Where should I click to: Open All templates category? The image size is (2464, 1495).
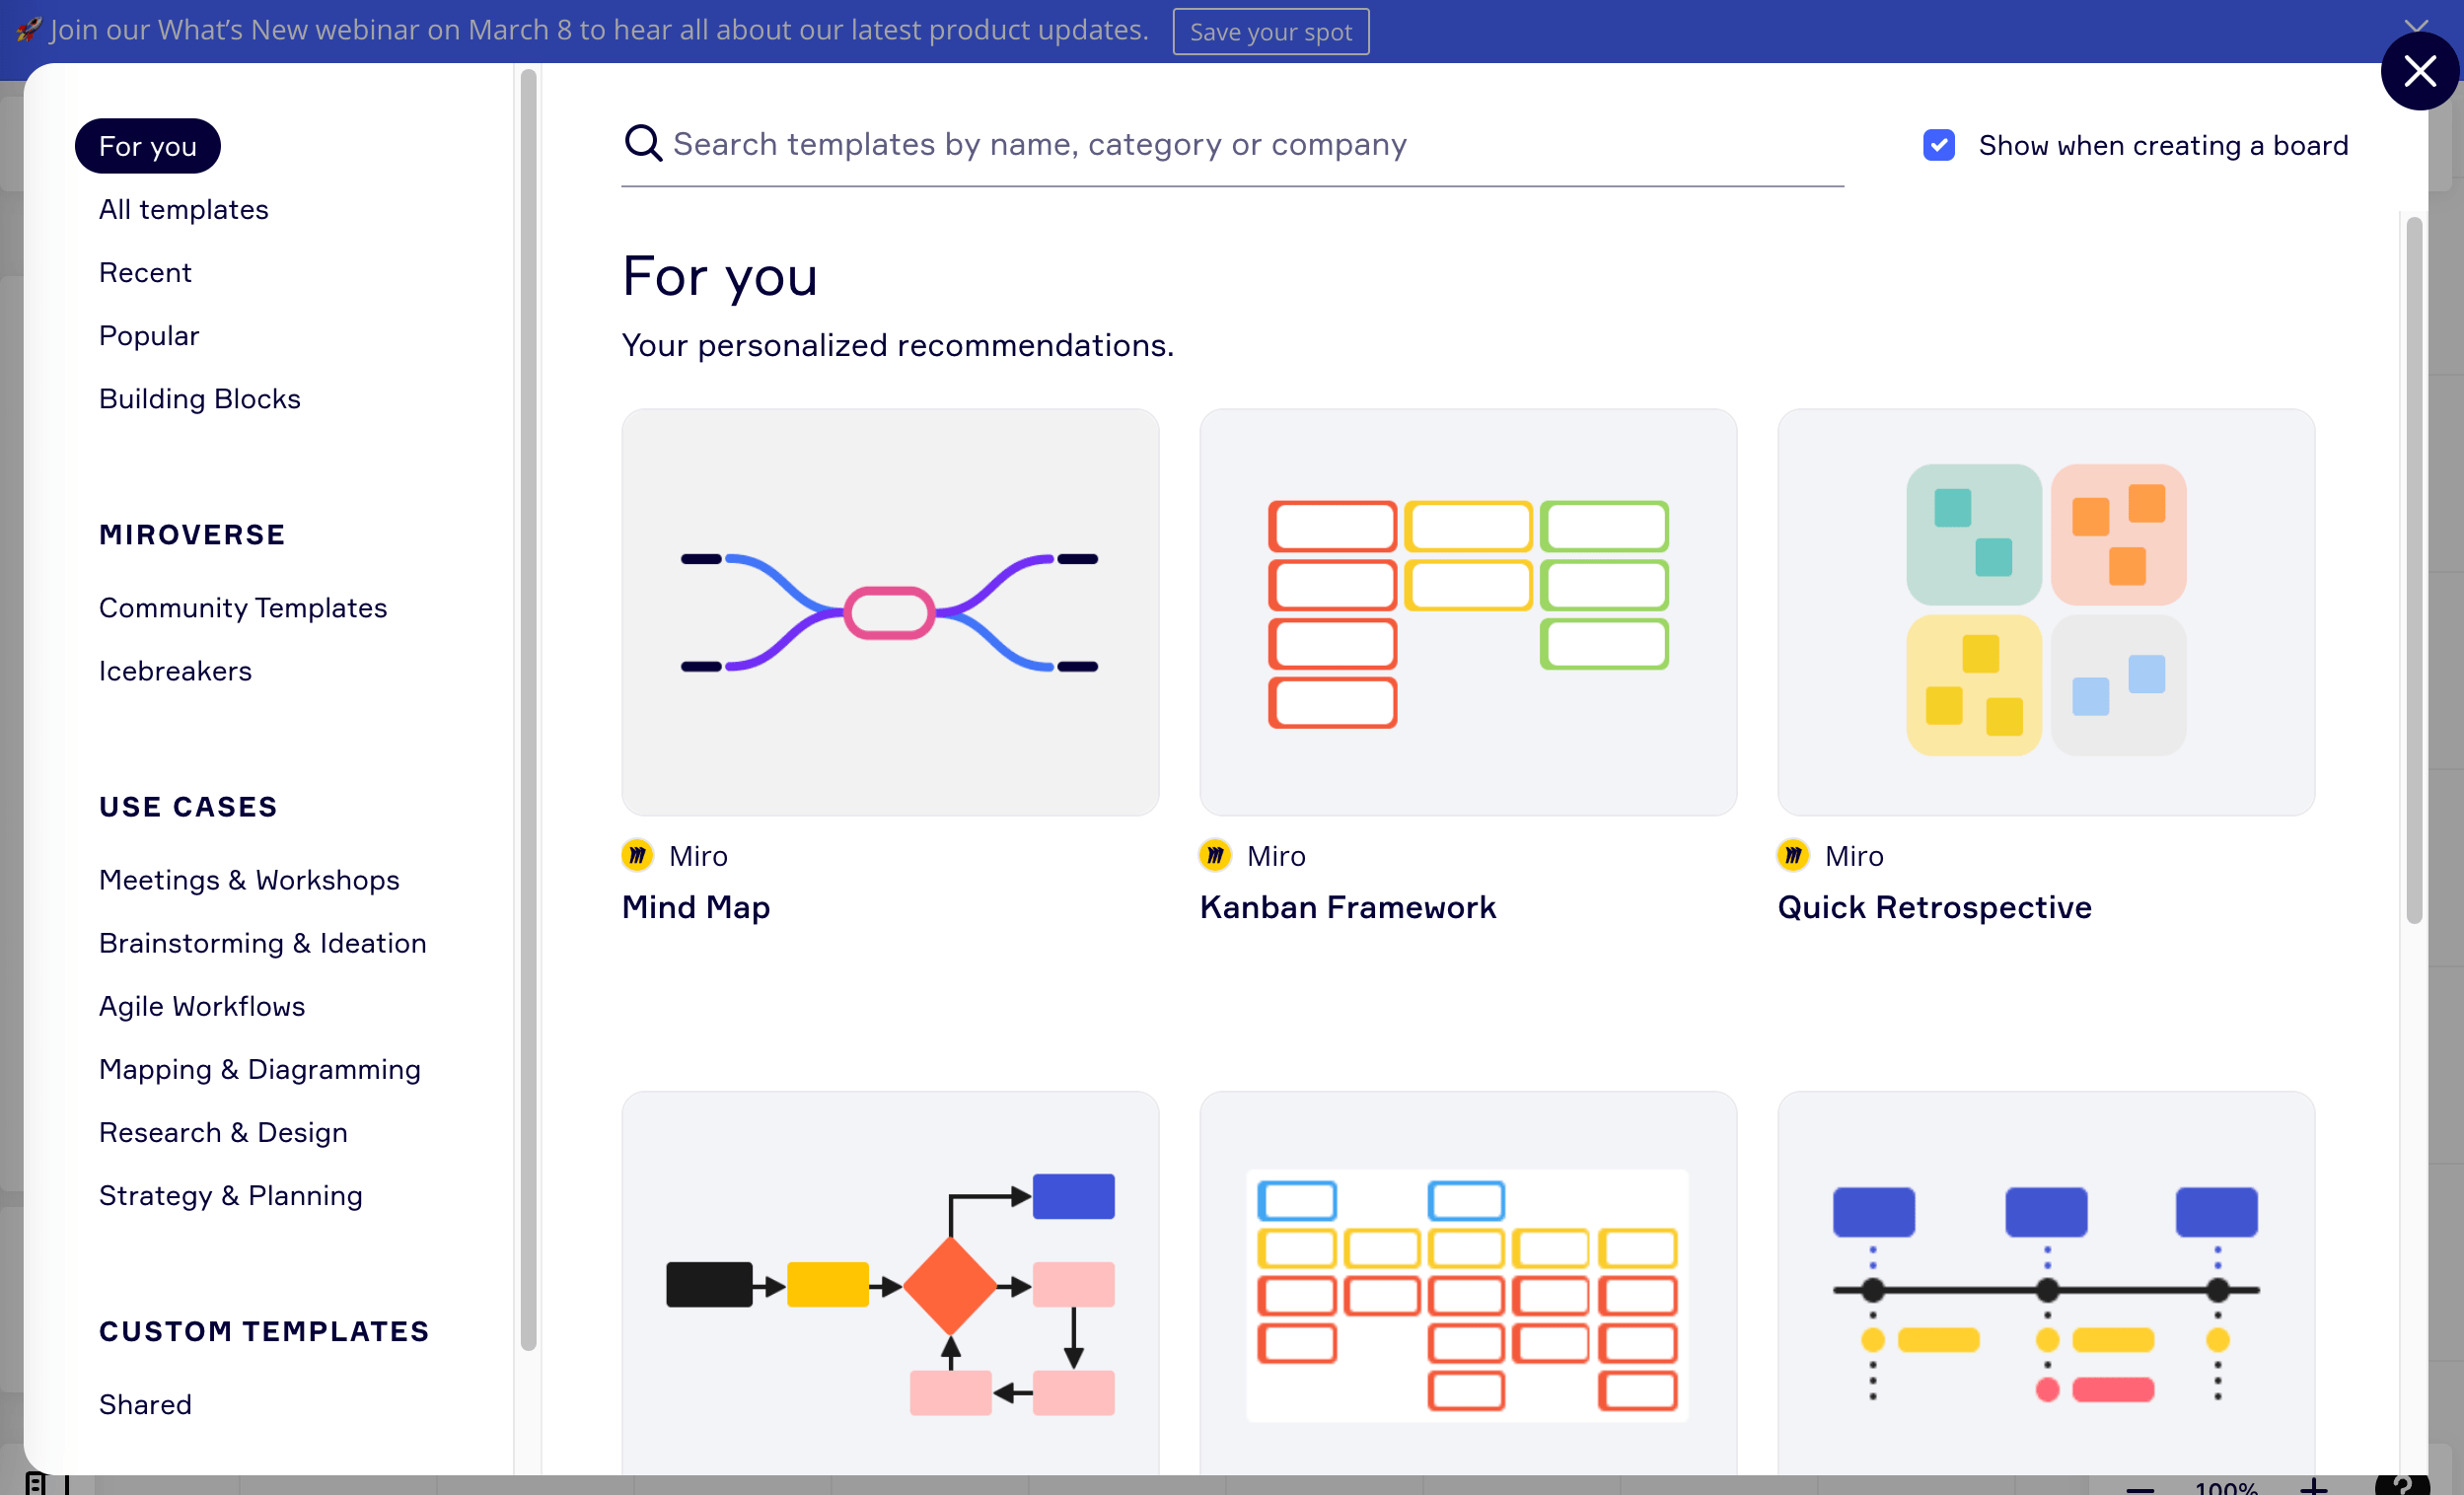pos(184,210)
